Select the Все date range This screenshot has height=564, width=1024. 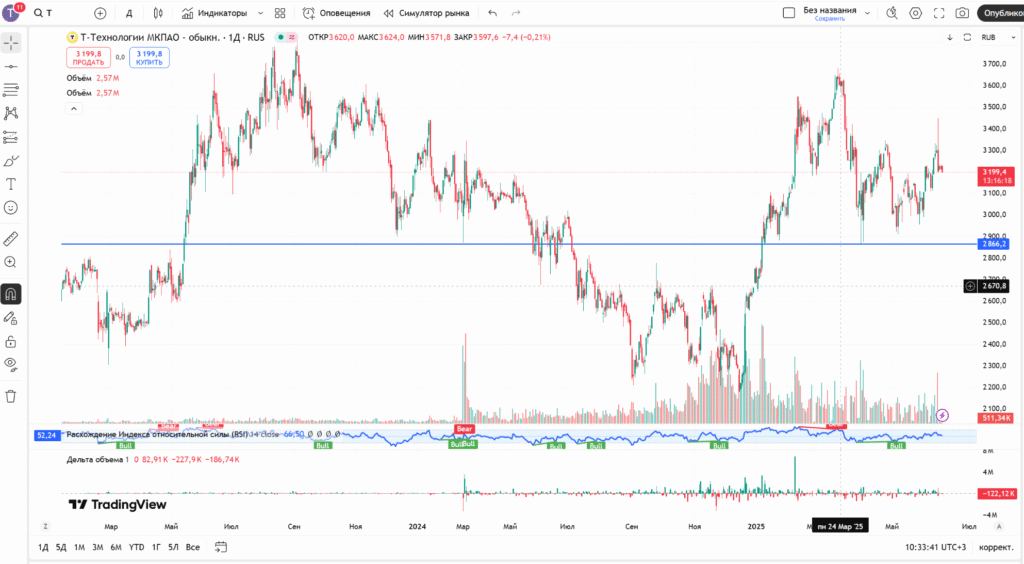[193, 547]
